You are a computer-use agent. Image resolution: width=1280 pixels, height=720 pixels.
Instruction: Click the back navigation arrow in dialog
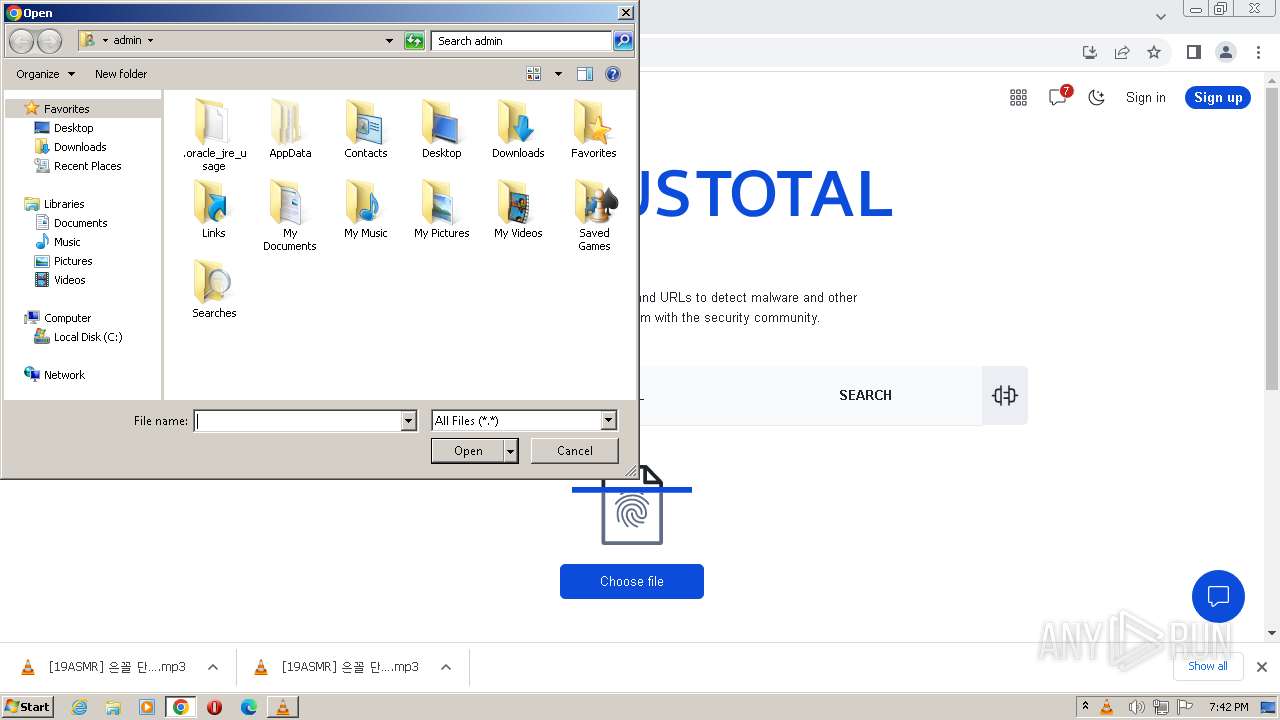21,41
